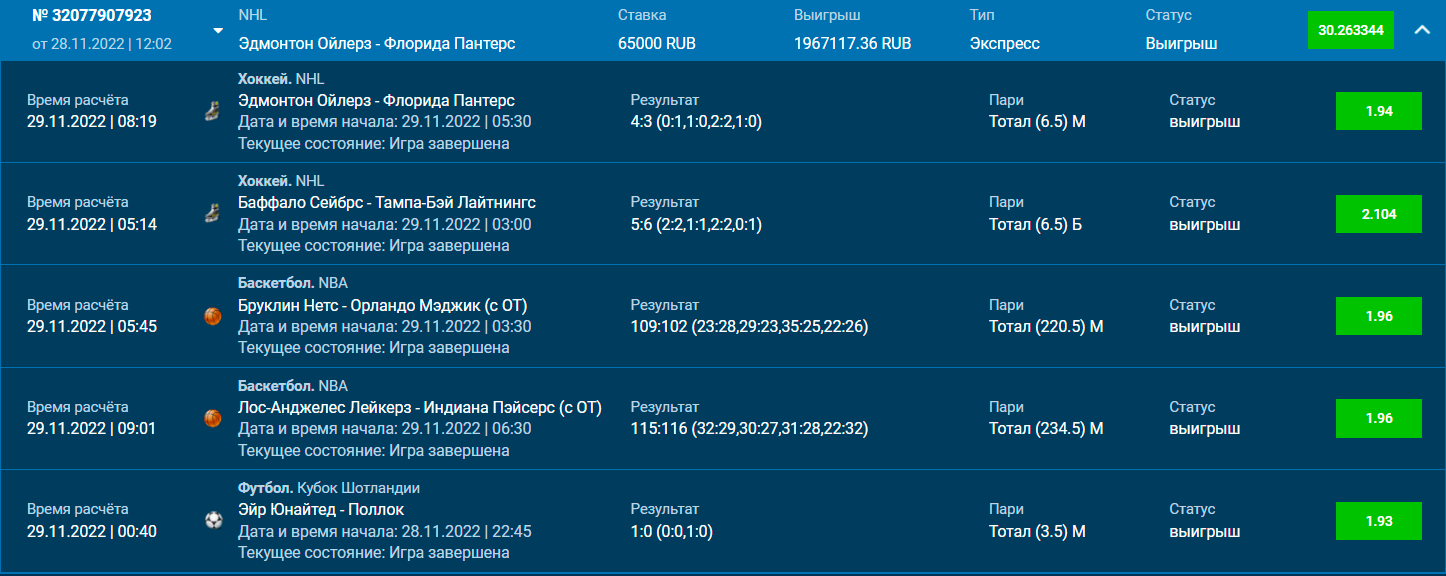
Task: Click Бруклин Нетс - Орландо Мэджик match name
Action: [382, 305]
